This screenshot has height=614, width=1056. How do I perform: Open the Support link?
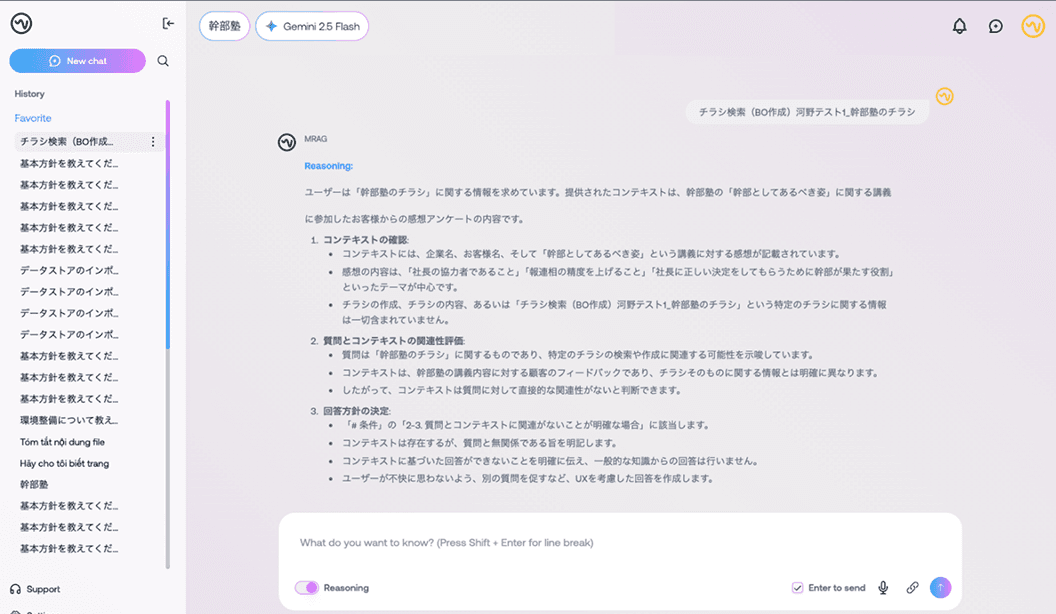[35, 589]
